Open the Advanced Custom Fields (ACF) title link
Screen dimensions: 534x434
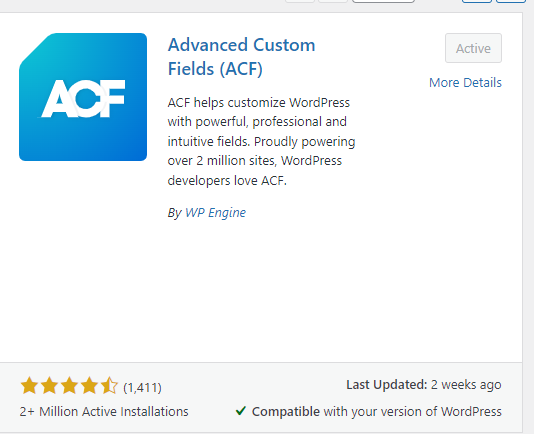coord(241,57)
